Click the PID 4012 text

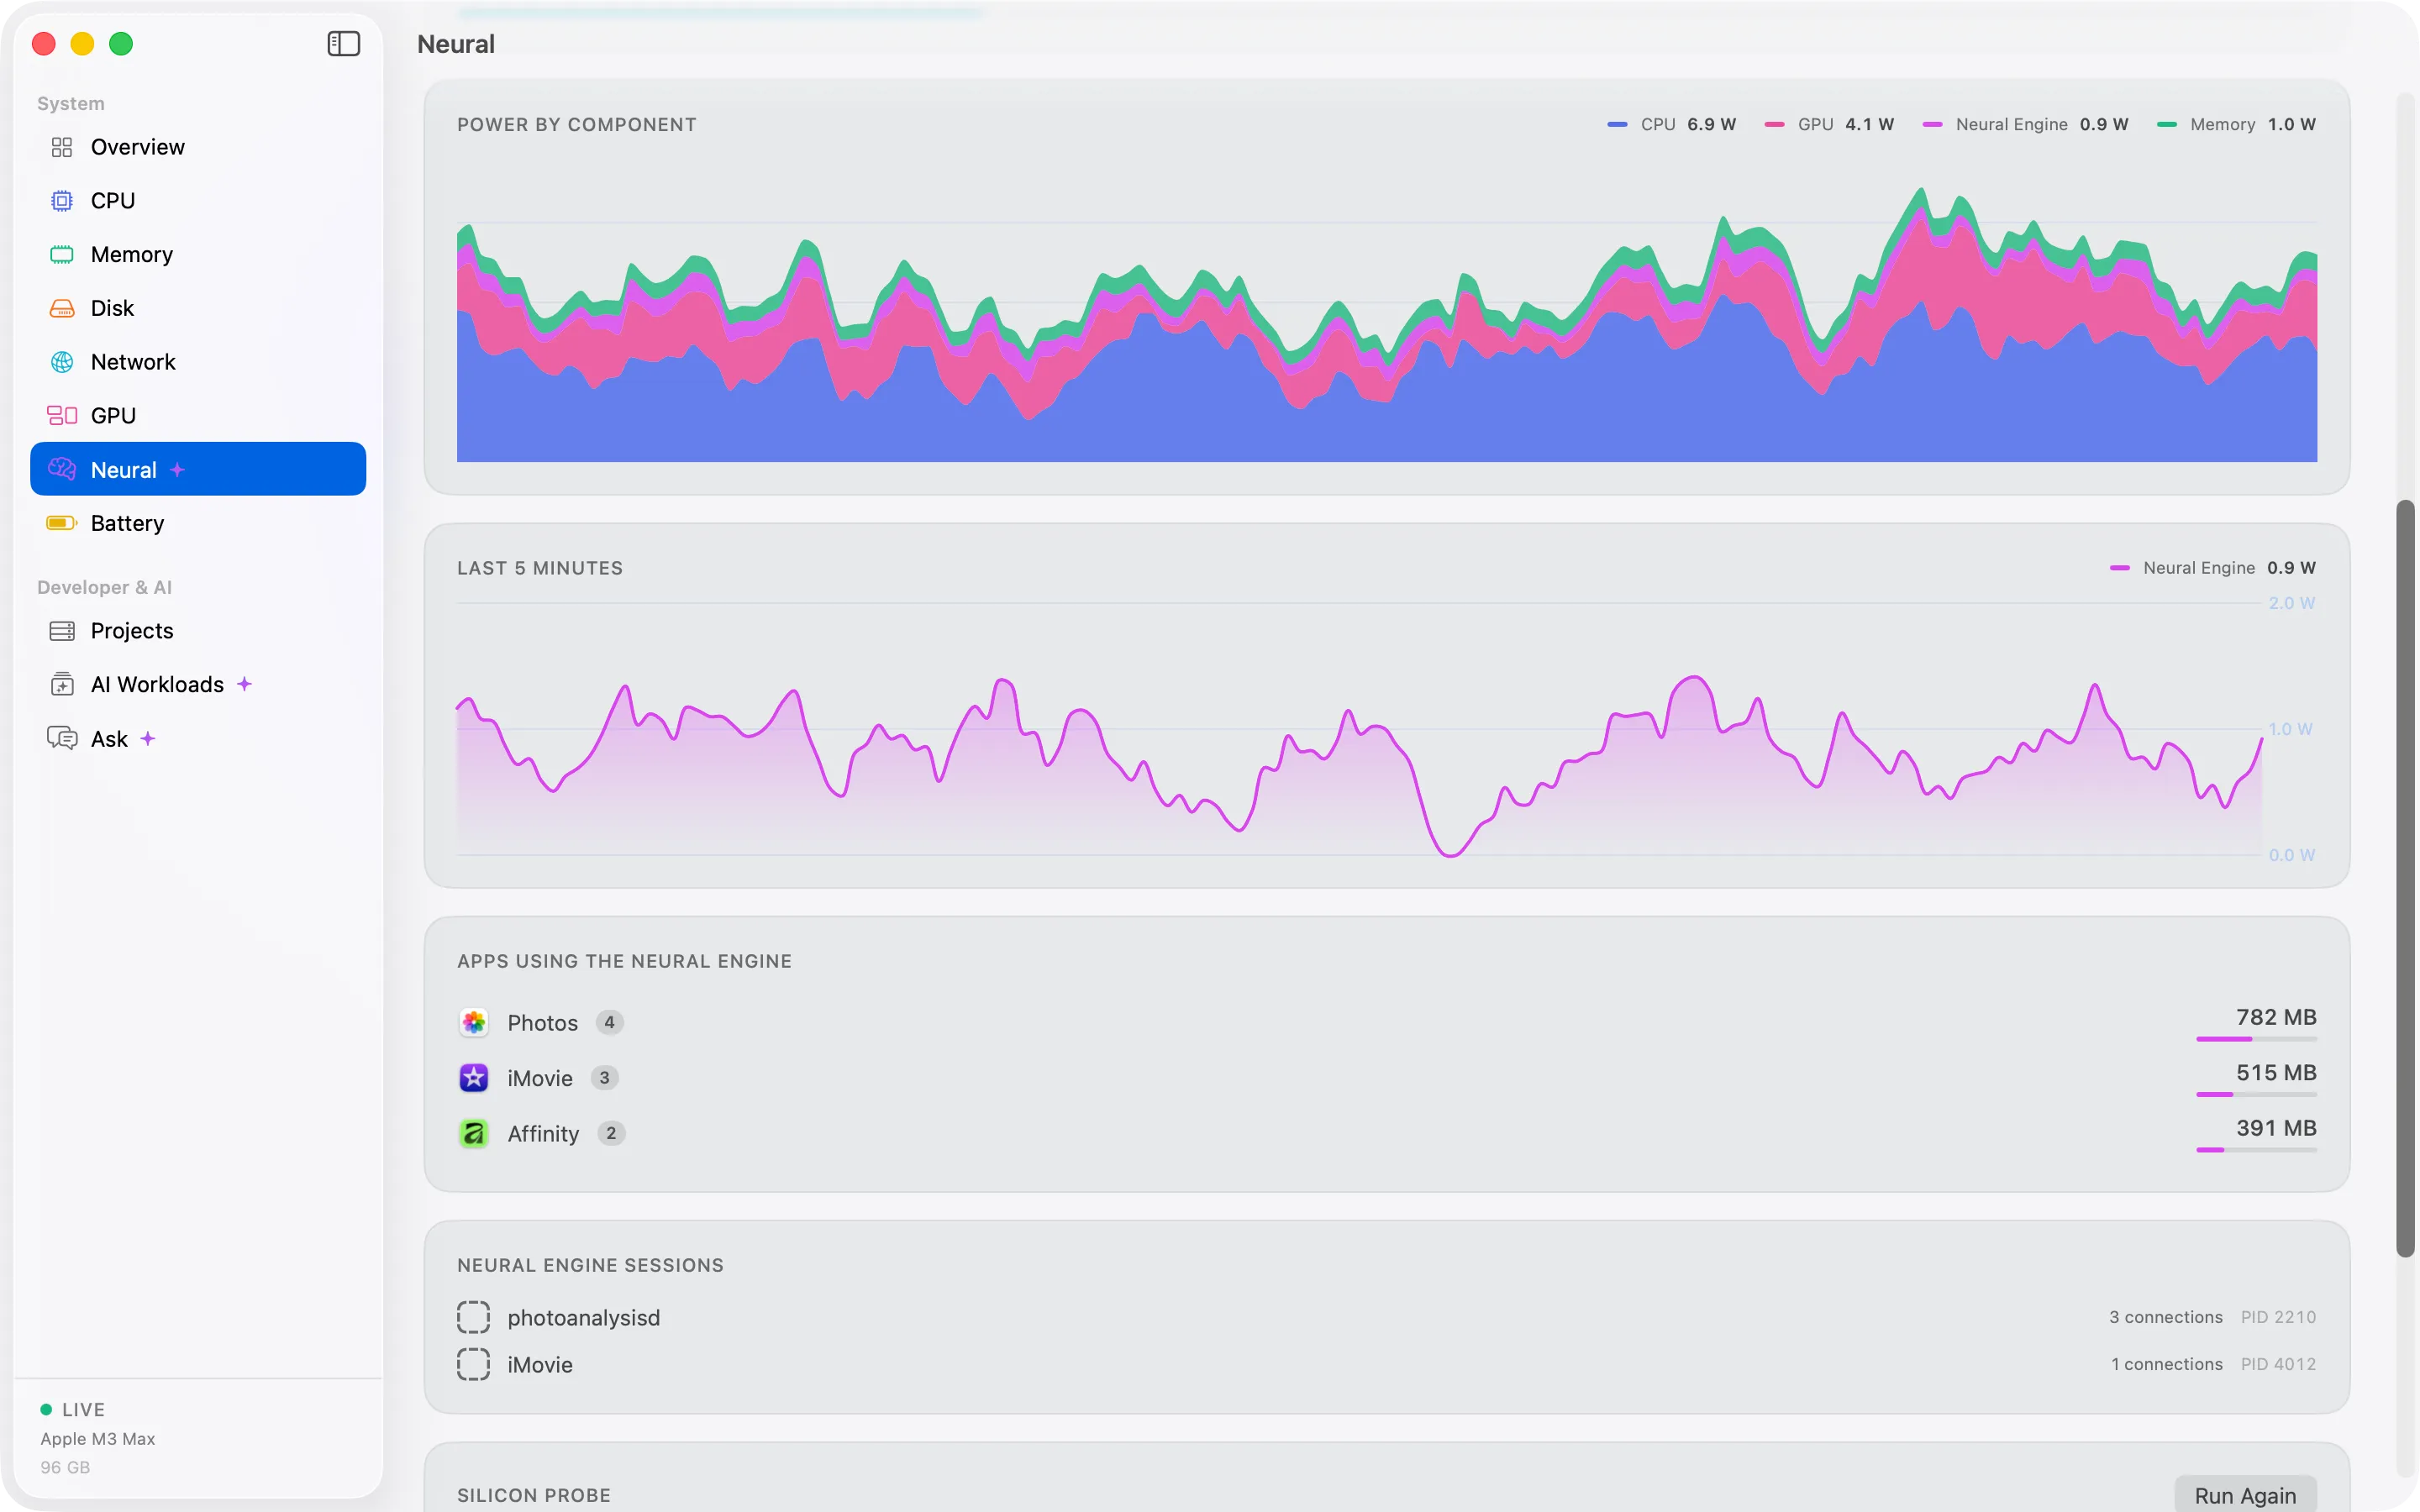[2278, 1364]
